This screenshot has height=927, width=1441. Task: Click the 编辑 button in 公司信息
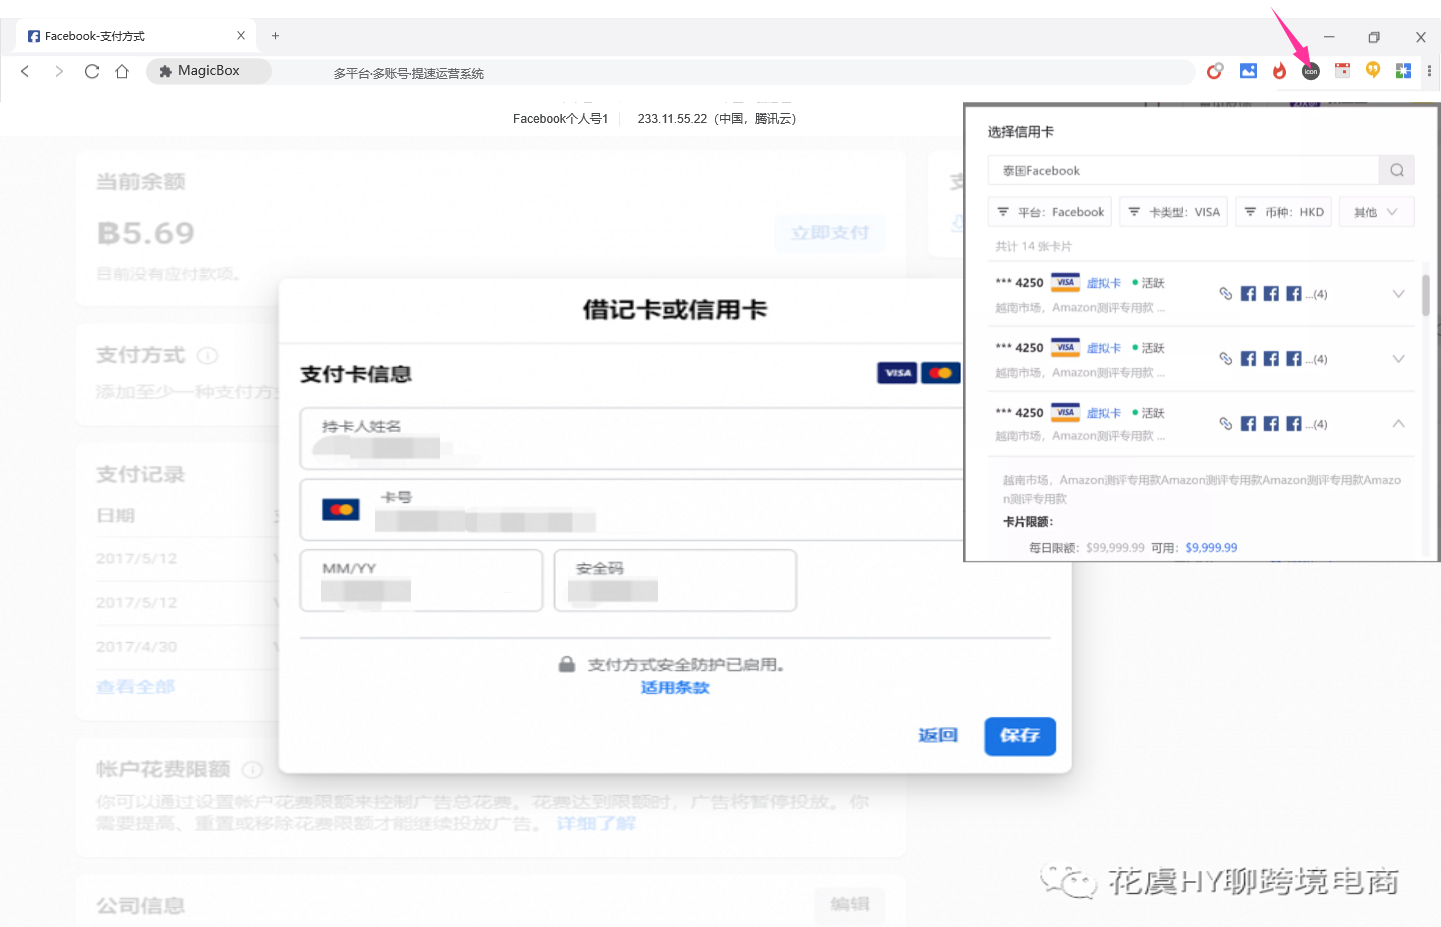[850, 904]
